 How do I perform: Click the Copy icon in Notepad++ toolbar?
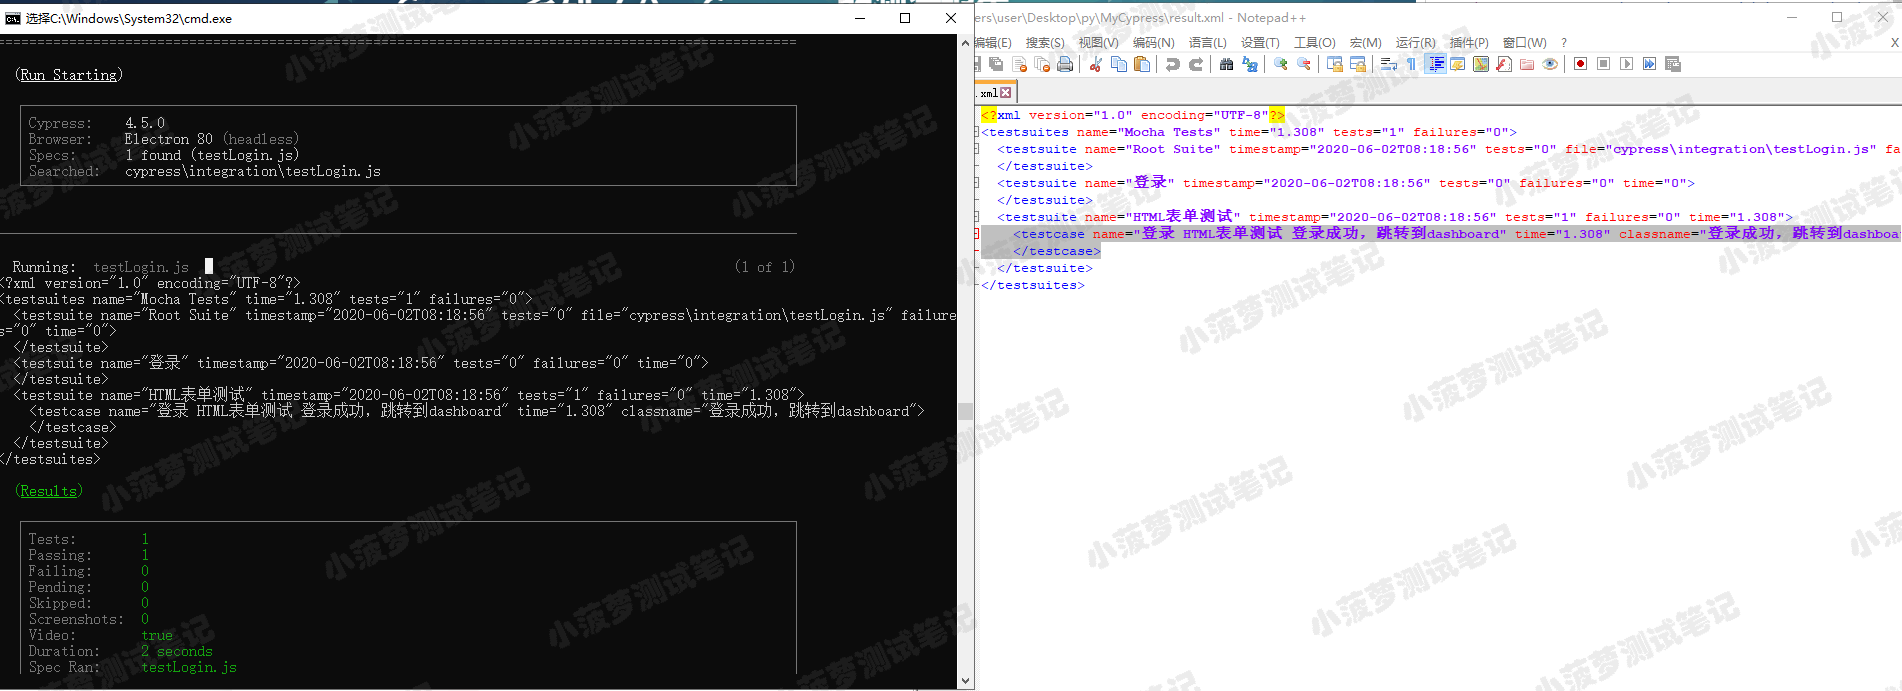(1119, 64)
